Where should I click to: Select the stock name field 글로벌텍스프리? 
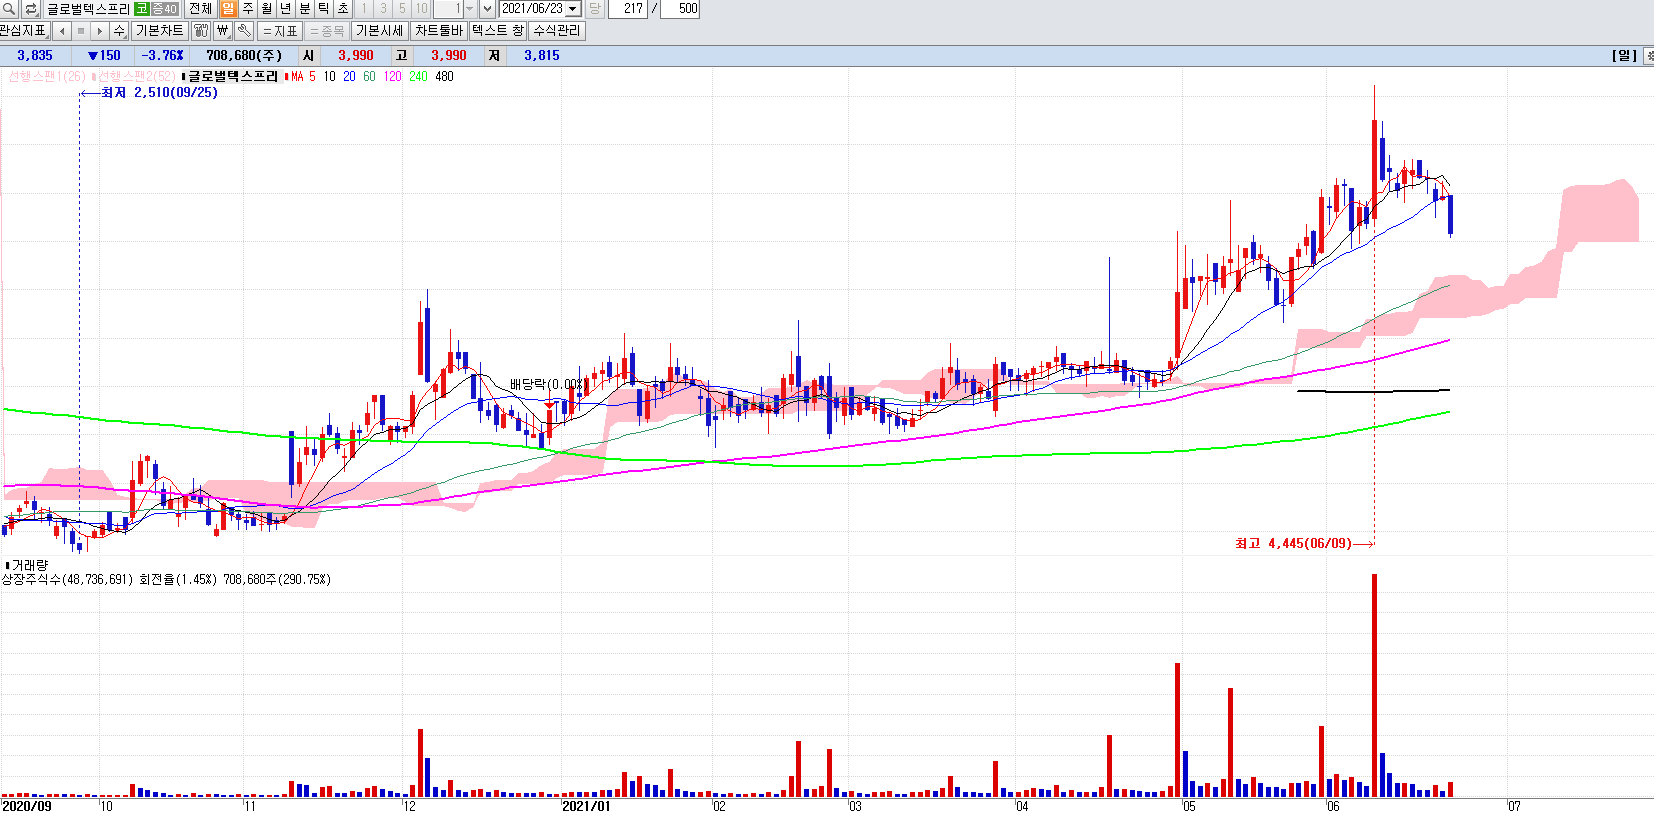(x=88, y=9)
